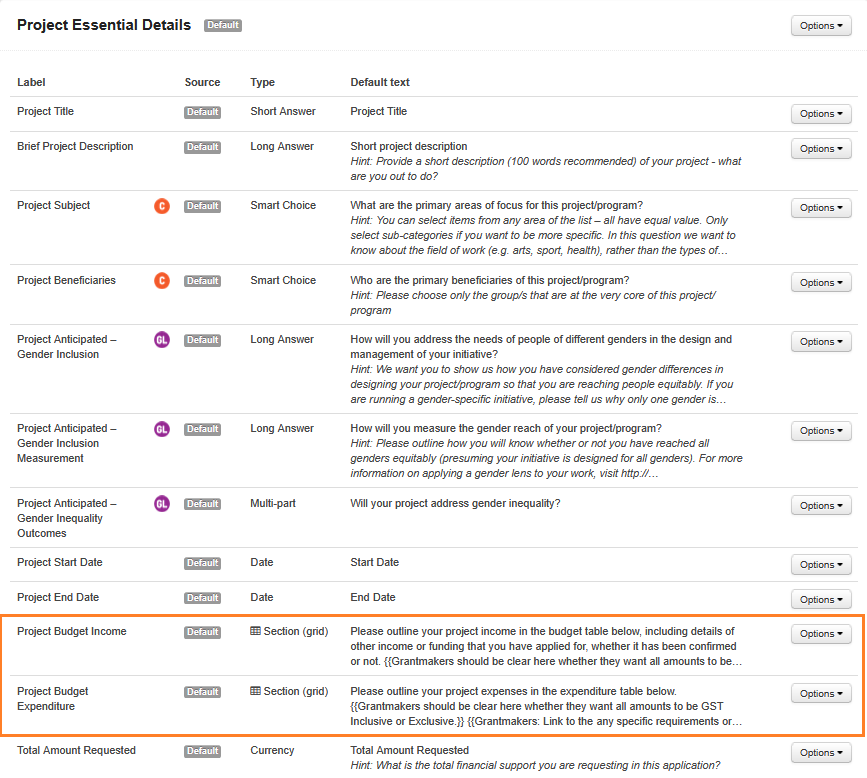Click the GL icon for Gender Inequality Outcomes
867x778 pixels.
pos(162,504)
